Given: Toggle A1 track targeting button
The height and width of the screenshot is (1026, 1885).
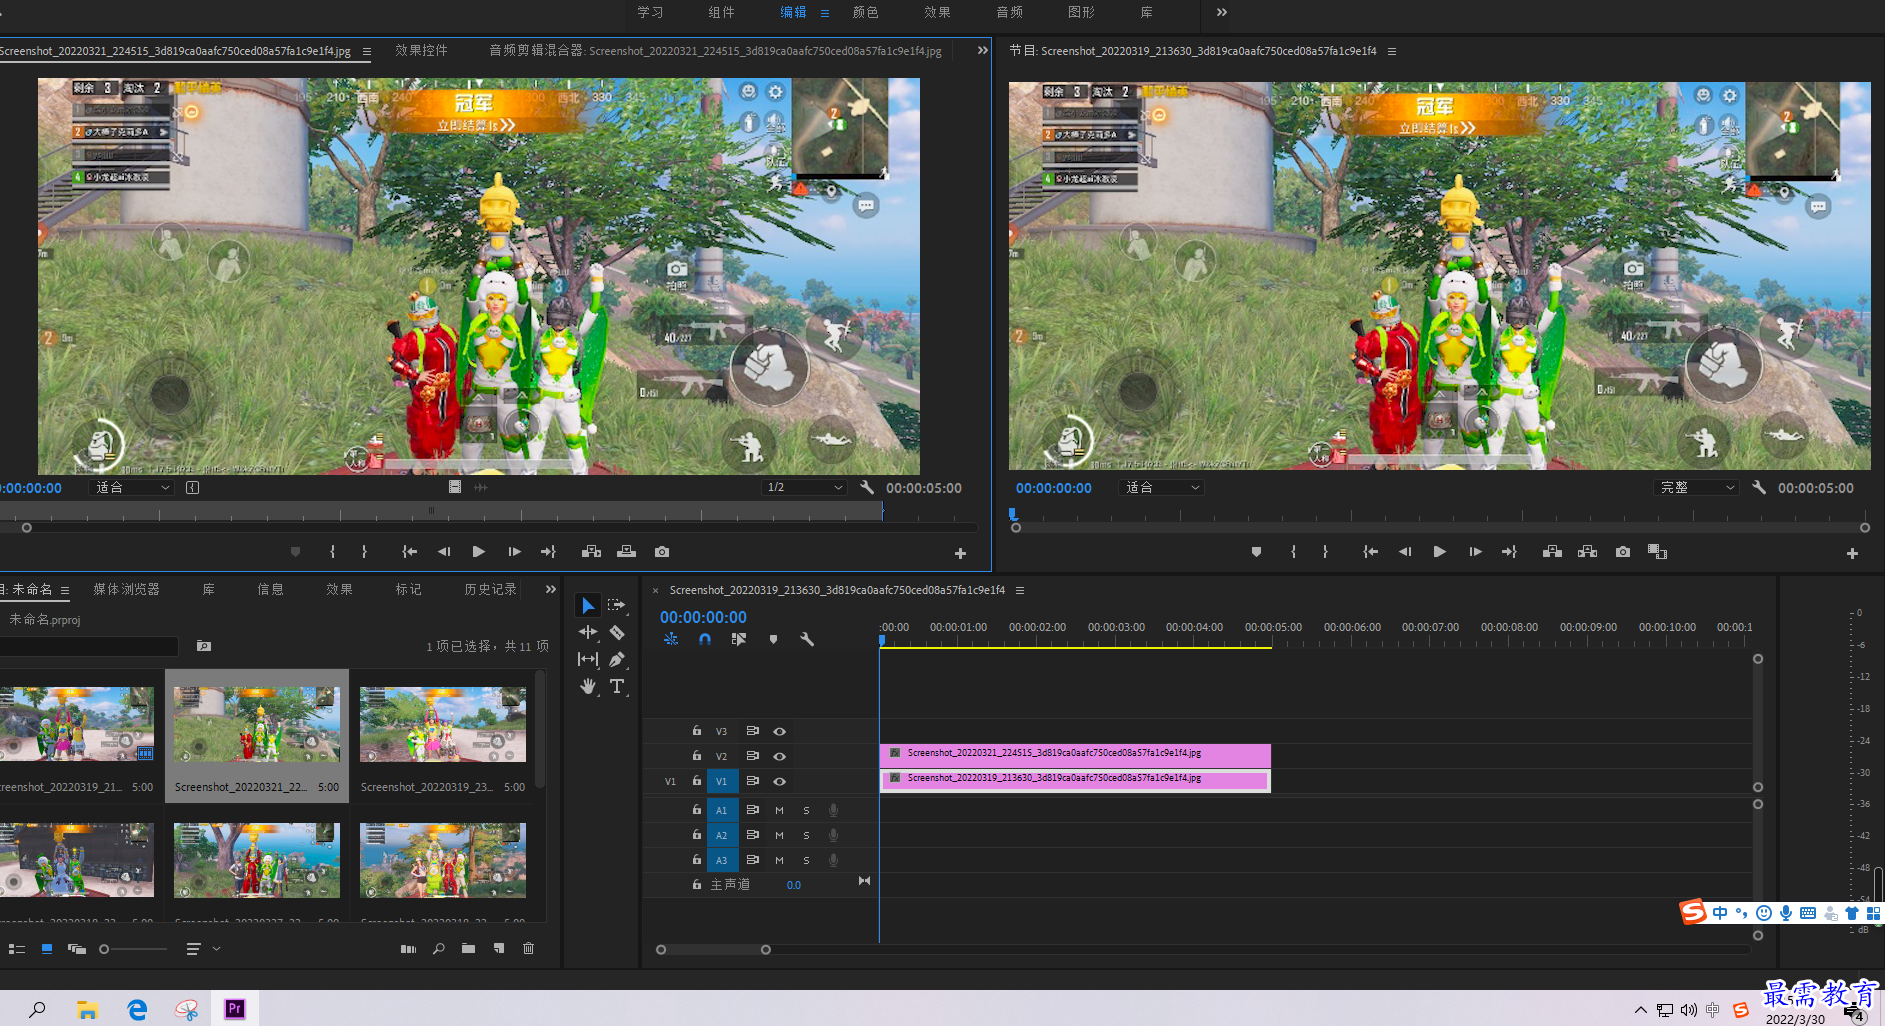Looking at the screenshot, I should coord(722,810).
